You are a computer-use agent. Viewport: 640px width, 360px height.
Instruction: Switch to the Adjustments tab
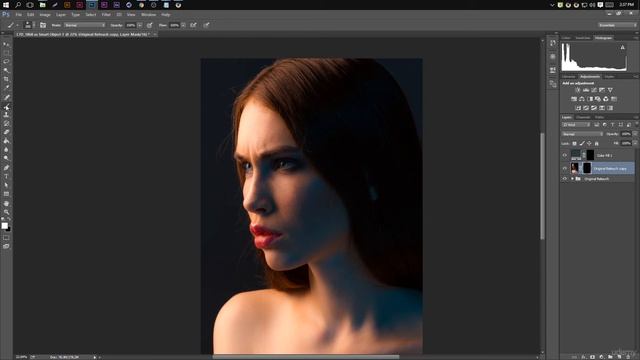[x=590, y=77]
